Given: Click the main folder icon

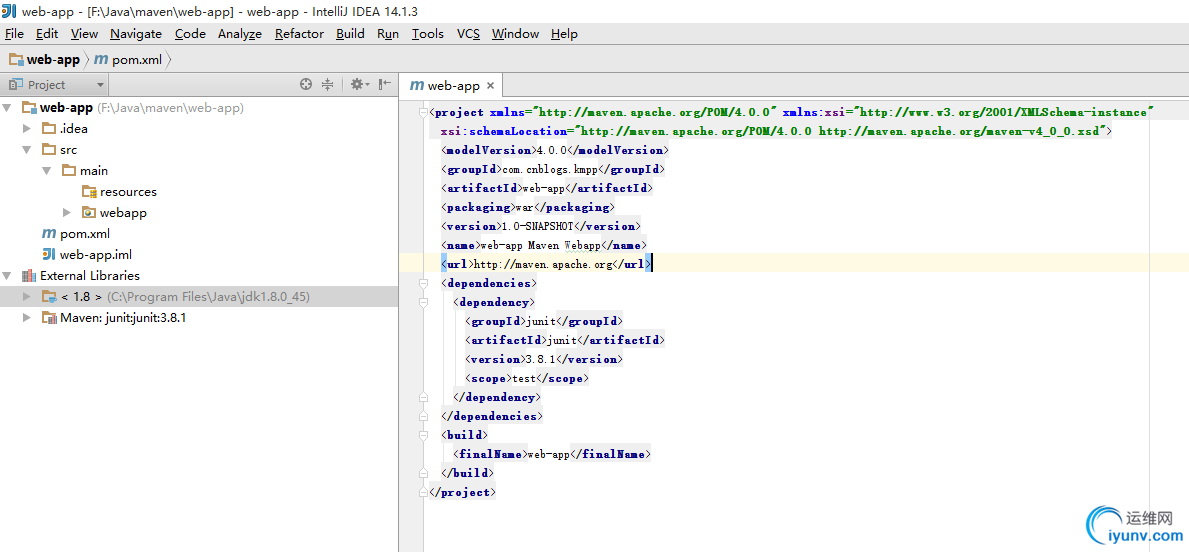Looking at the screenshot, I should tap(68, 171).
